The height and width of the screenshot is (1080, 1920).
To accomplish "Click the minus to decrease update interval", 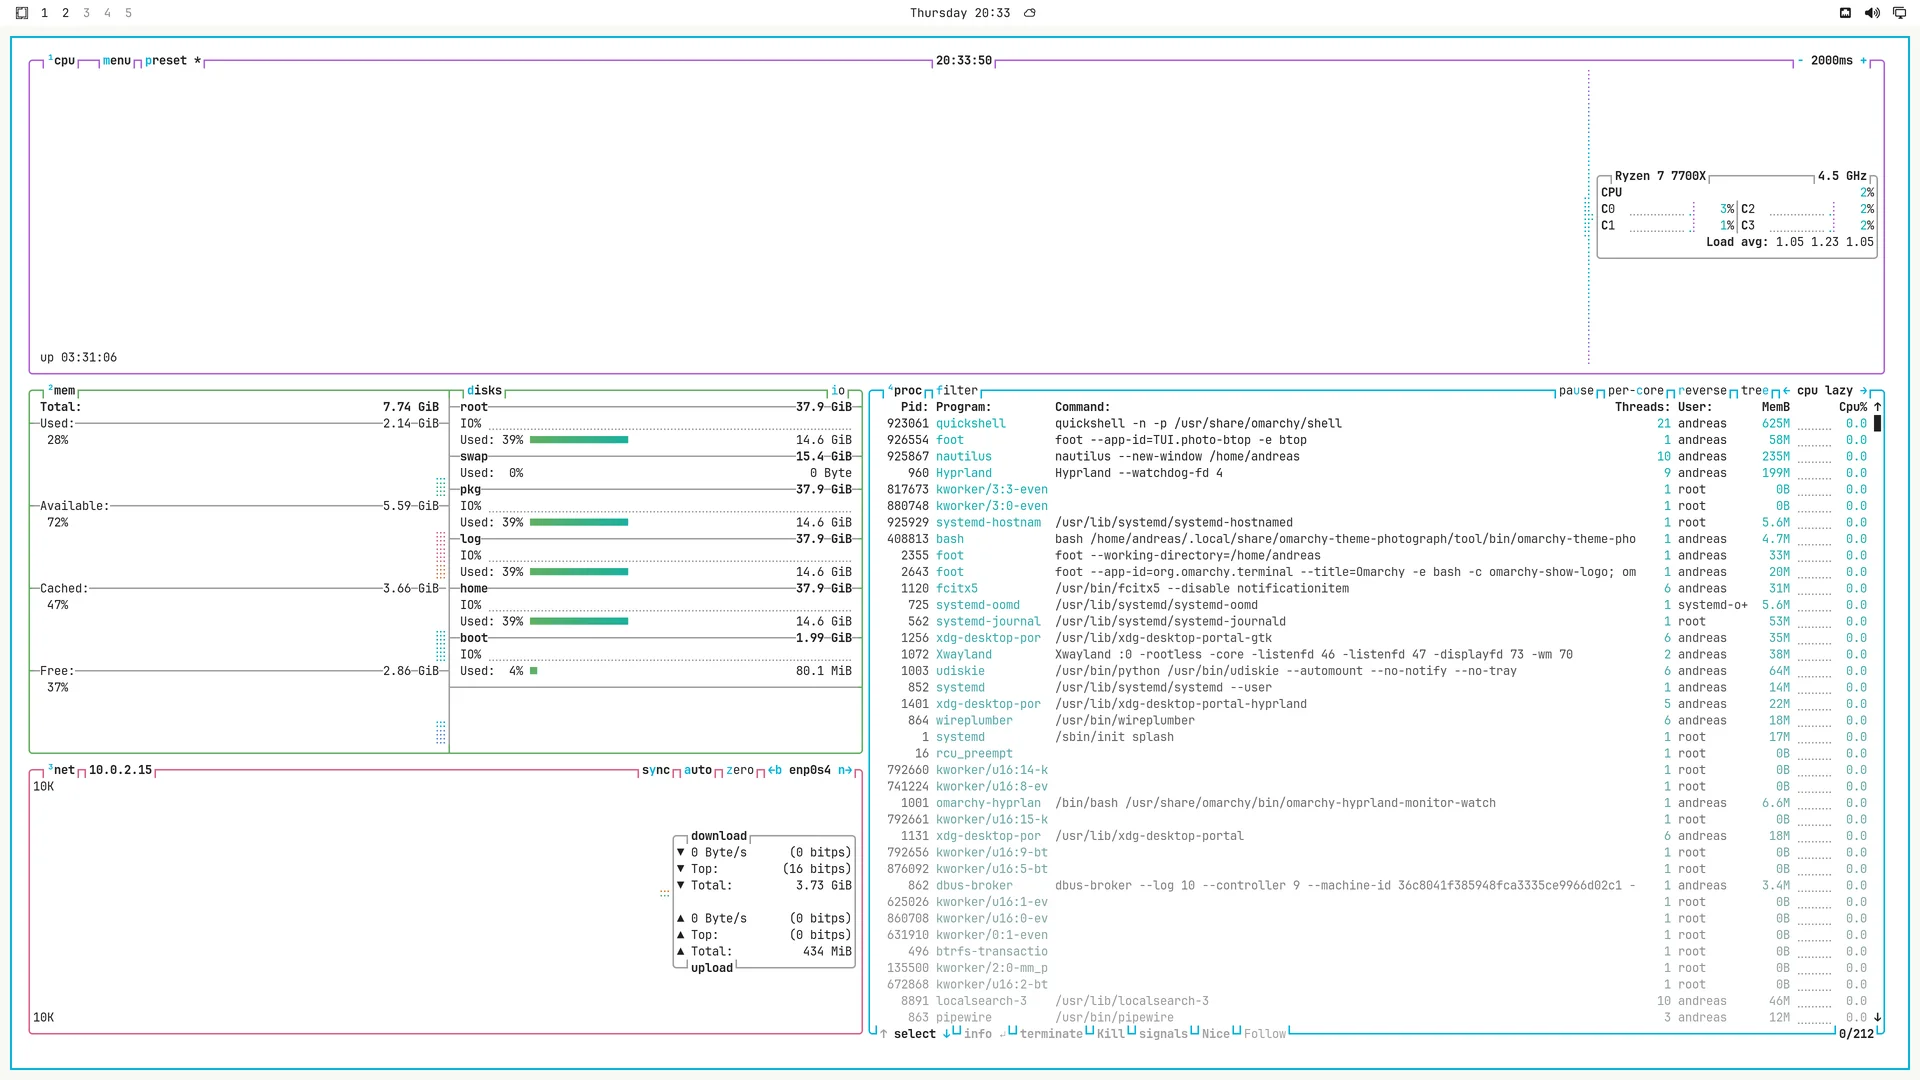I will tap(1800, 61).
